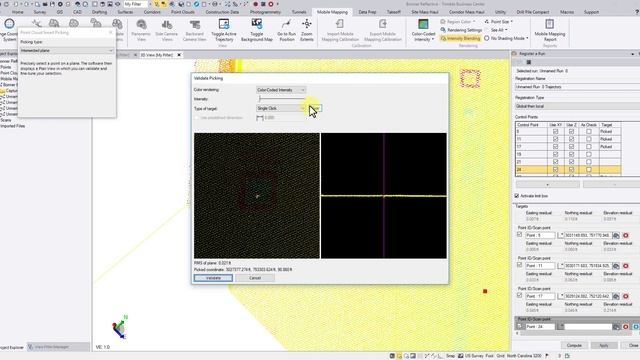The height and width of the screenshot is (360, 640).
Task: Toggle Use XY checkbox for control point 5
Action: click(555, 131)
